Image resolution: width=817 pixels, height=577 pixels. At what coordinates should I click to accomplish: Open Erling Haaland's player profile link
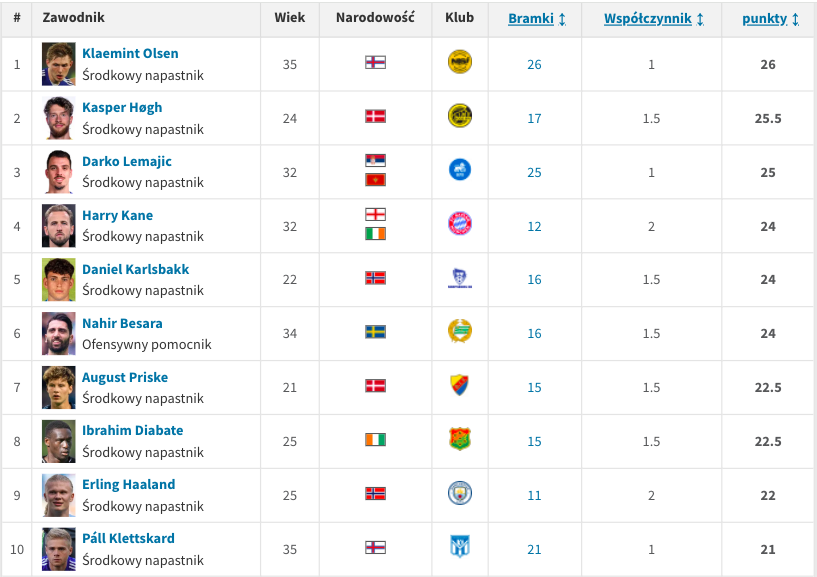pos(128,484)
